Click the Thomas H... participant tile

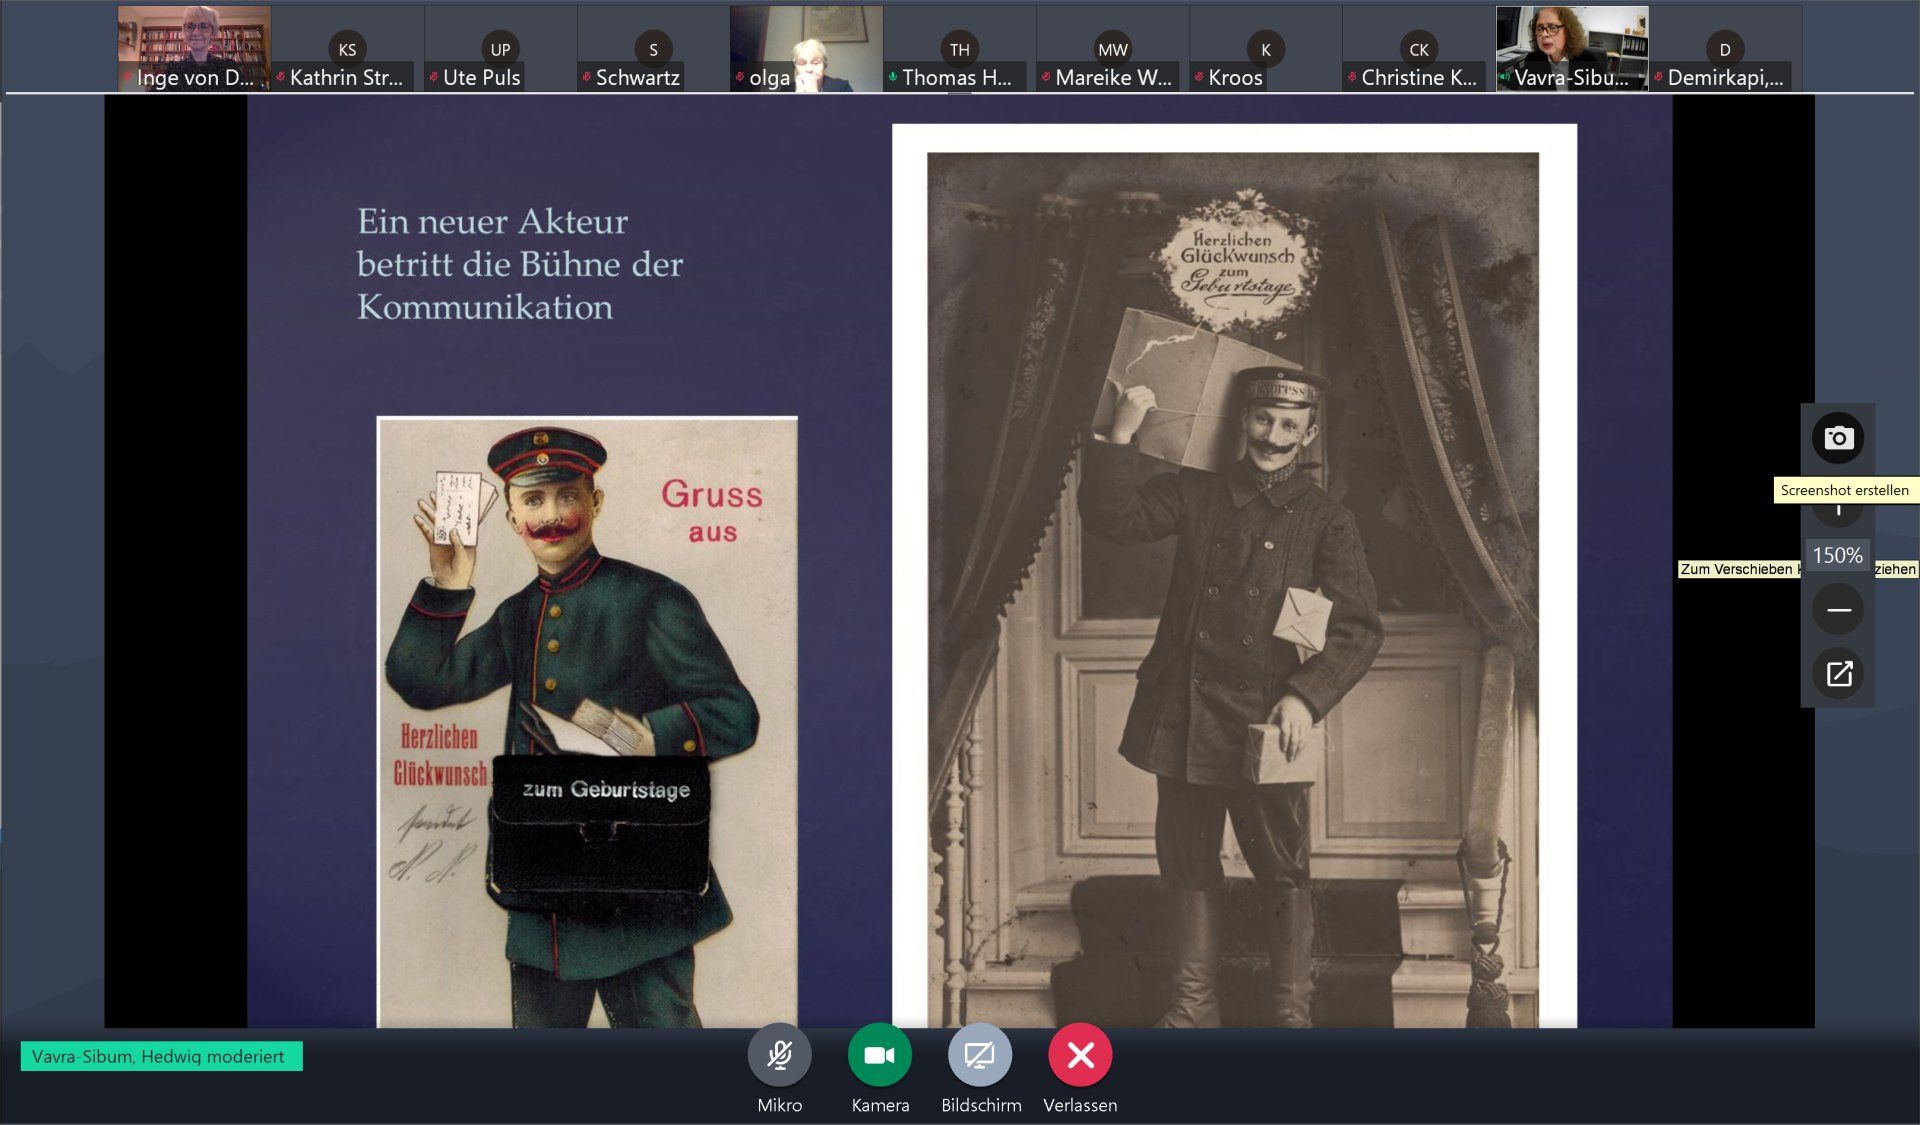(x=959, y=50)
